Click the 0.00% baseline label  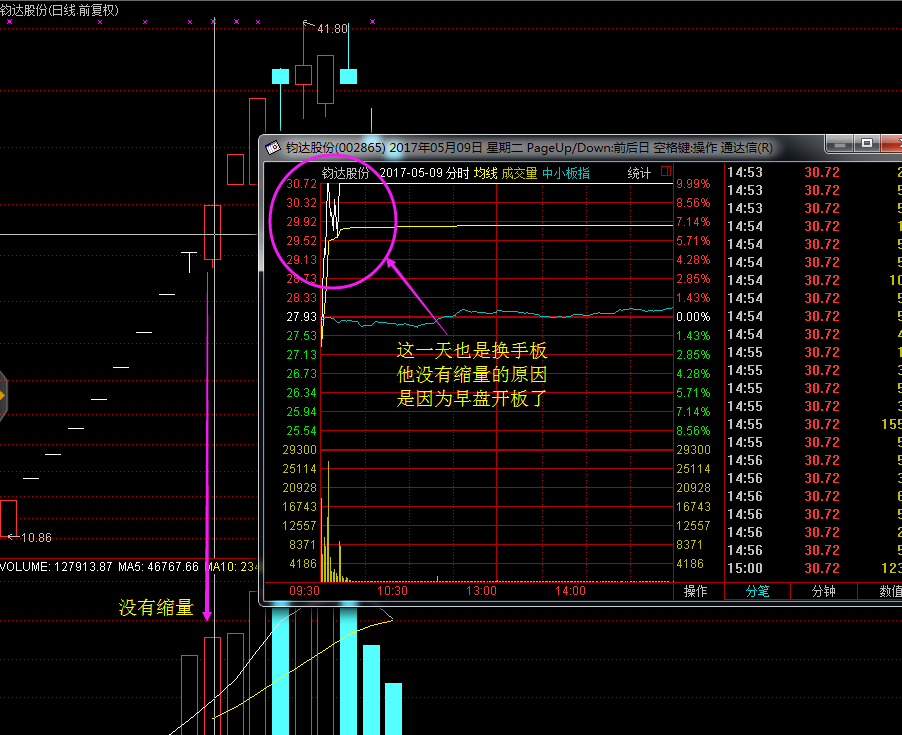(693, 317)
